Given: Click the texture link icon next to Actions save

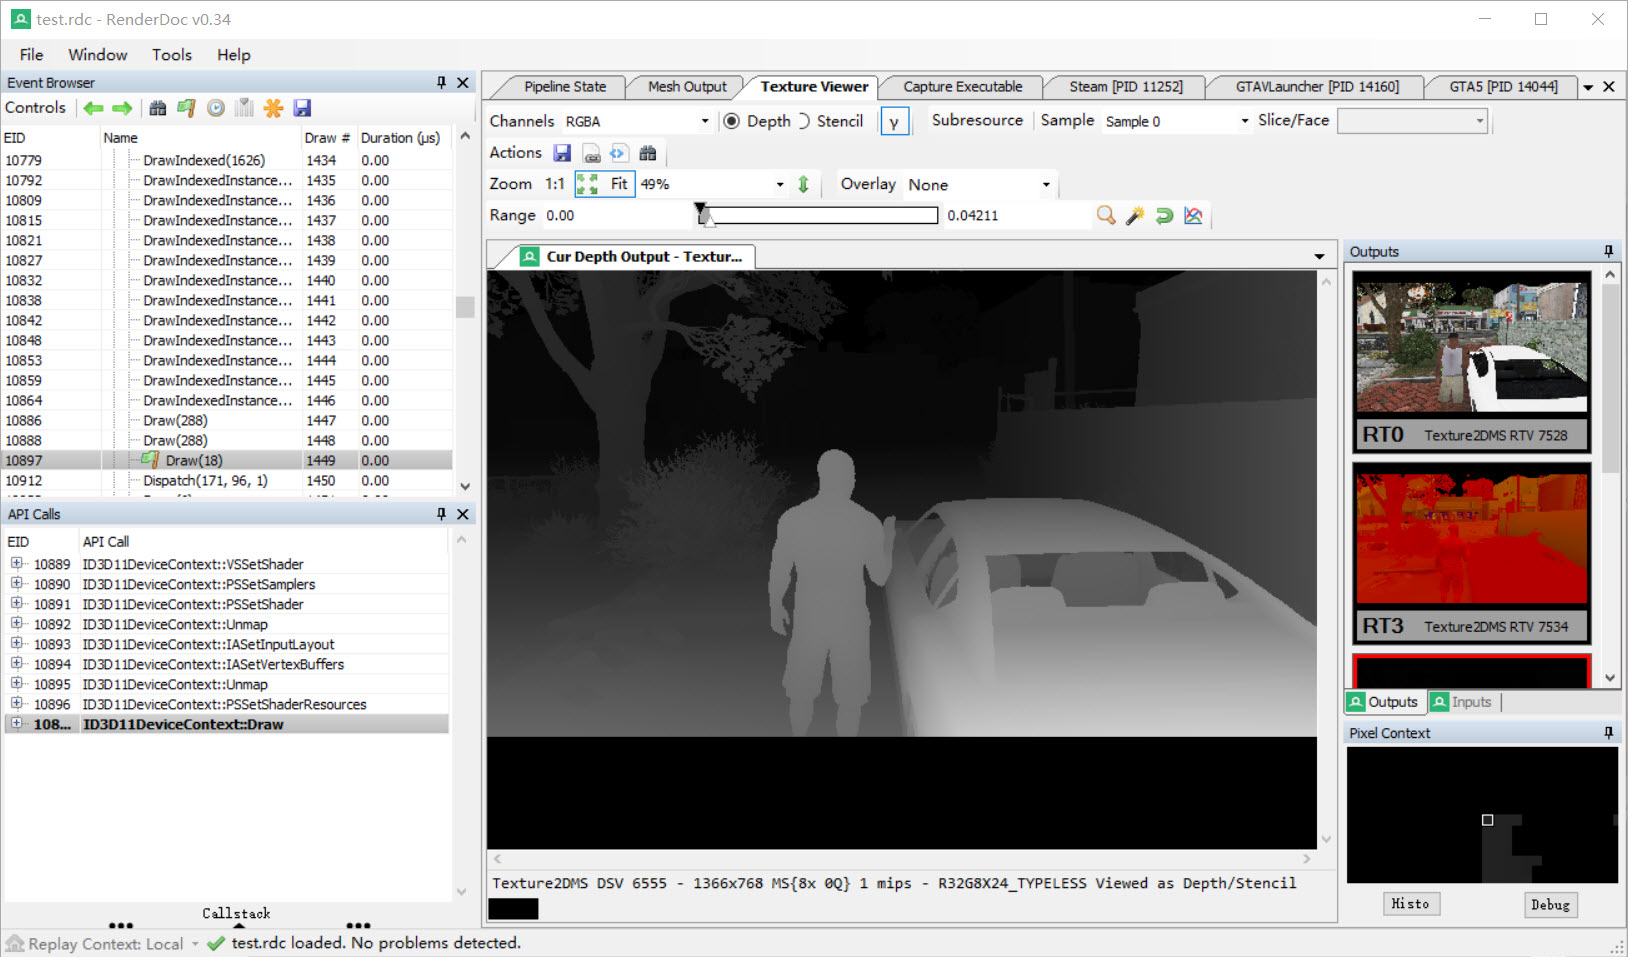Looking at the screenshot, I should point(592,153).
